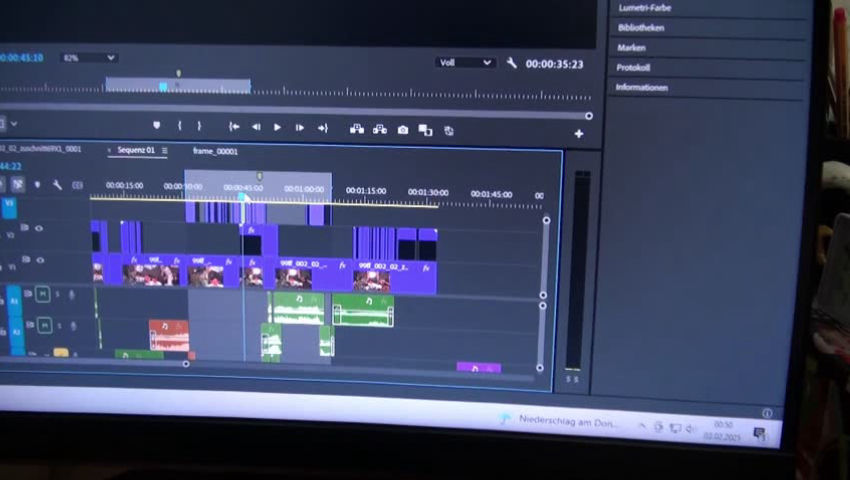The image size is (850, 480).
Task: Close the Sequenz 01 tab
Action: (109, 150)
